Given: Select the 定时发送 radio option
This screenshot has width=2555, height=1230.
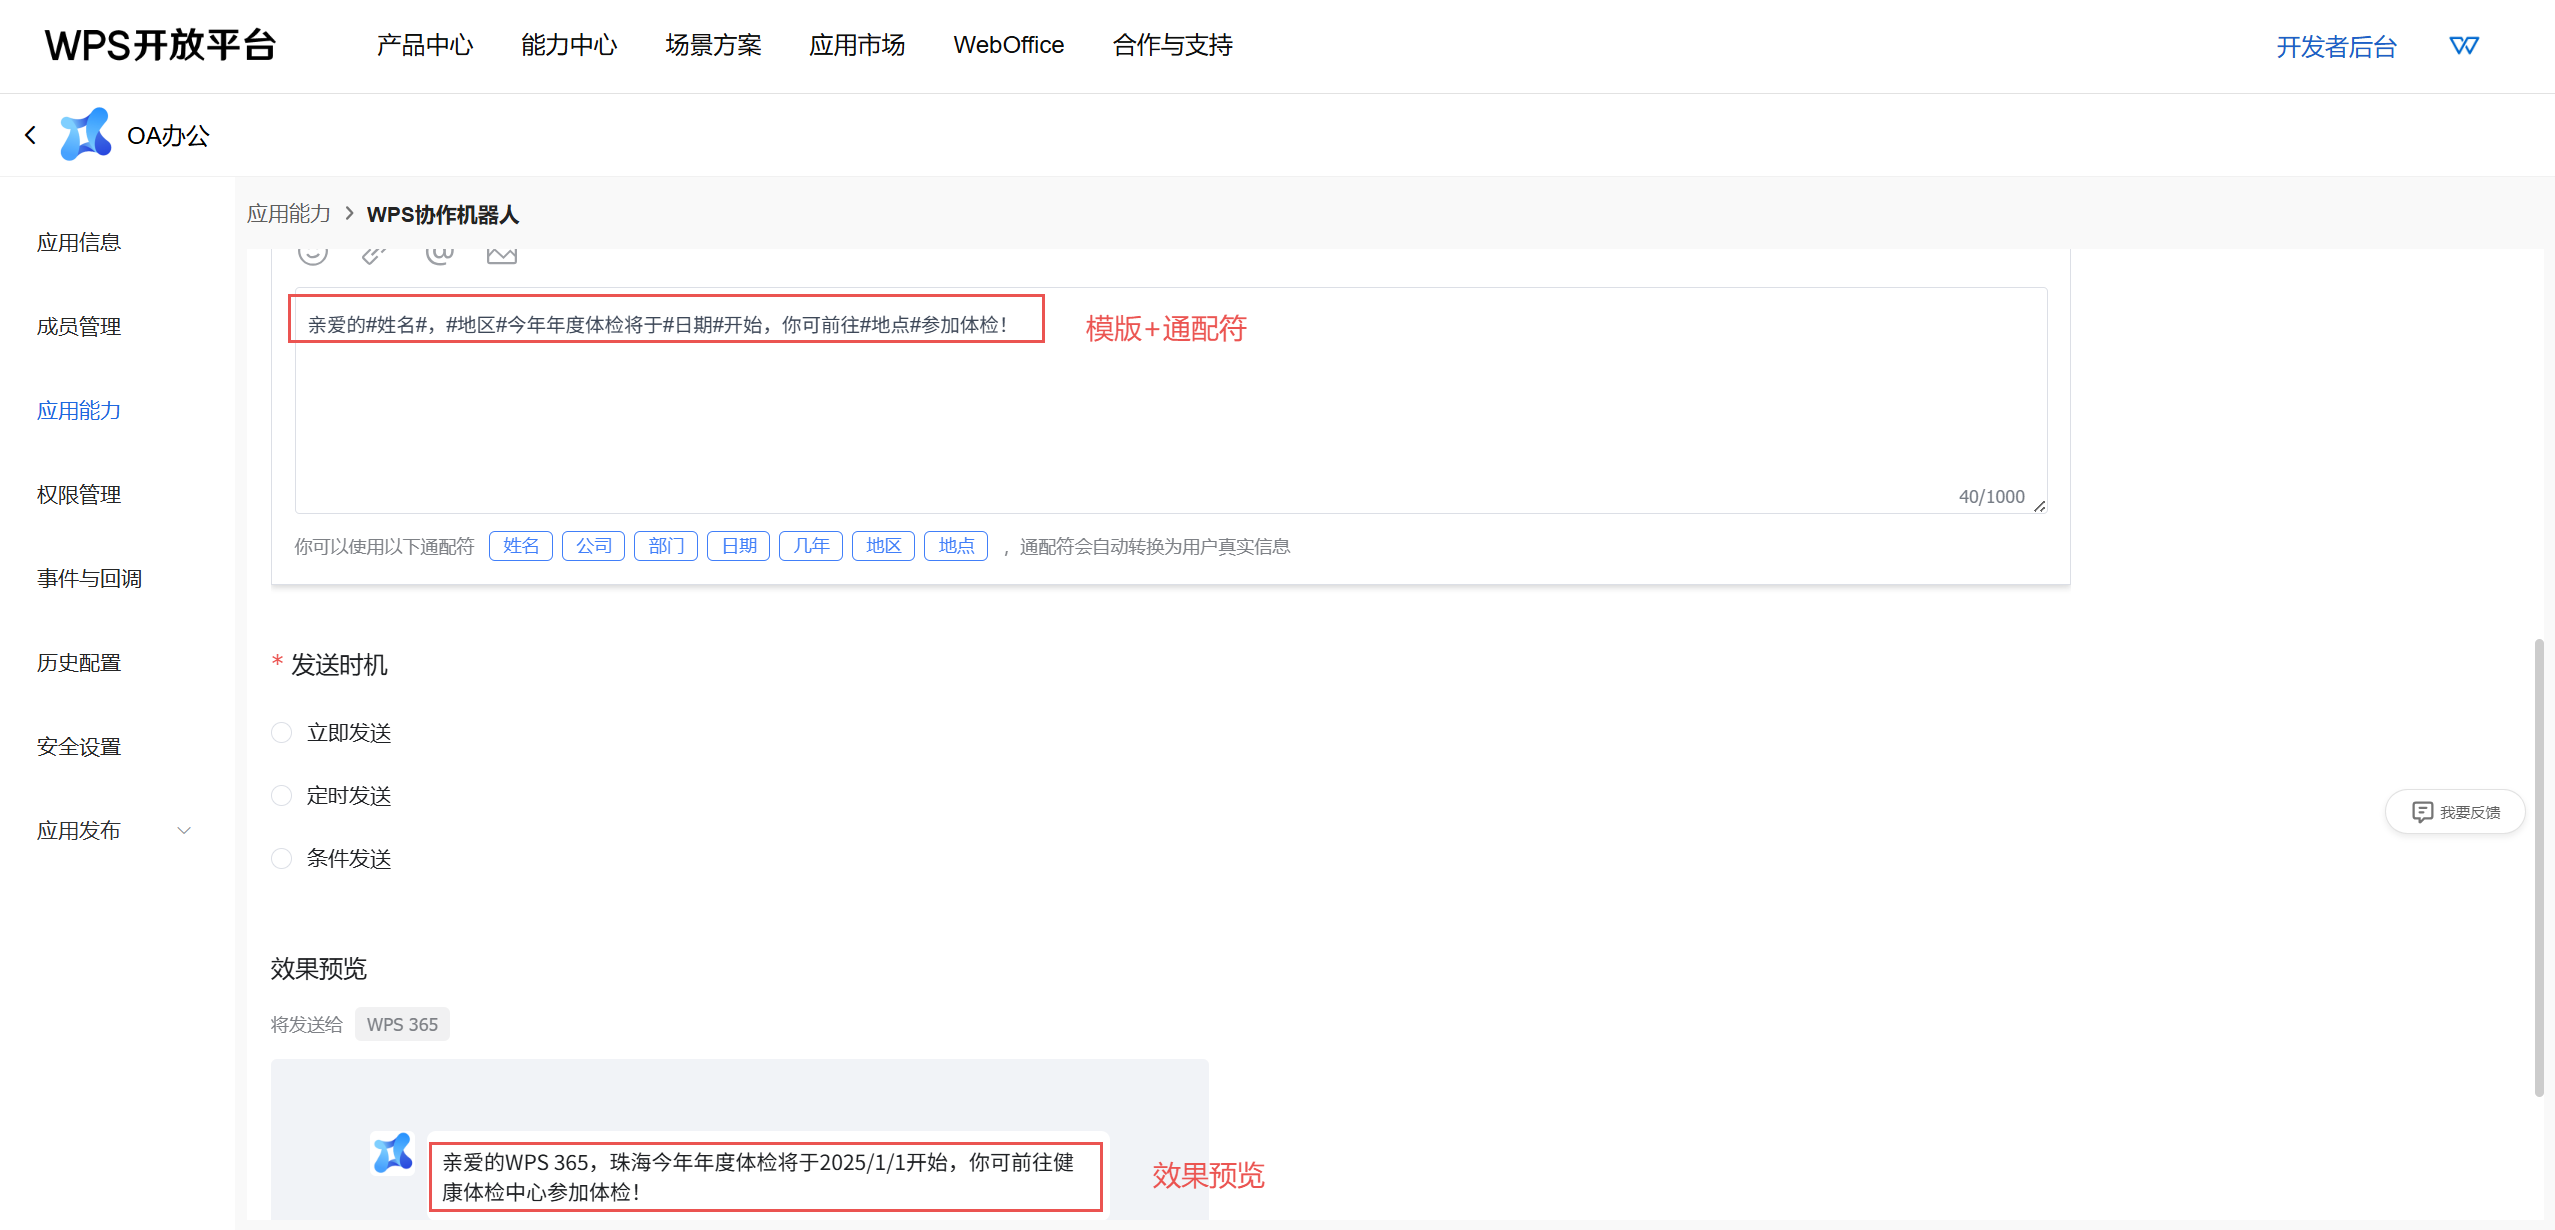Looking at the screenshot, I should tap(282, 796).
